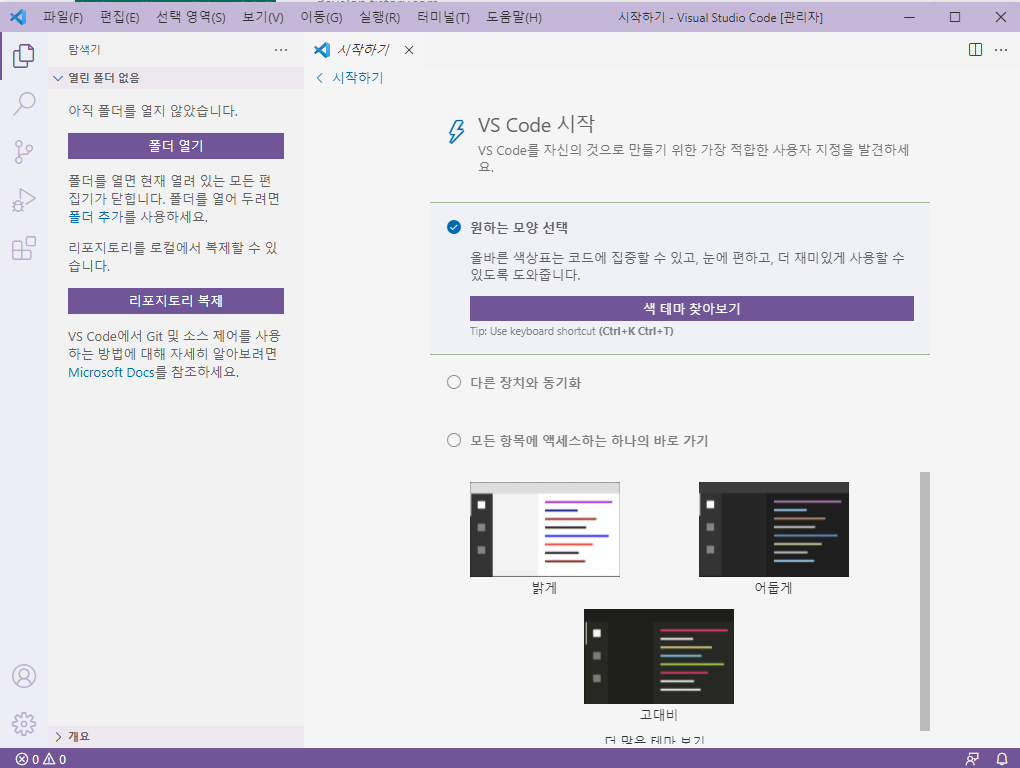Select 모든 항목에 액세스하는 하나의 바로 가기 step
The height and width of the screenshot is (768, 1020).
pyautogui.click(x=454, y=440)
